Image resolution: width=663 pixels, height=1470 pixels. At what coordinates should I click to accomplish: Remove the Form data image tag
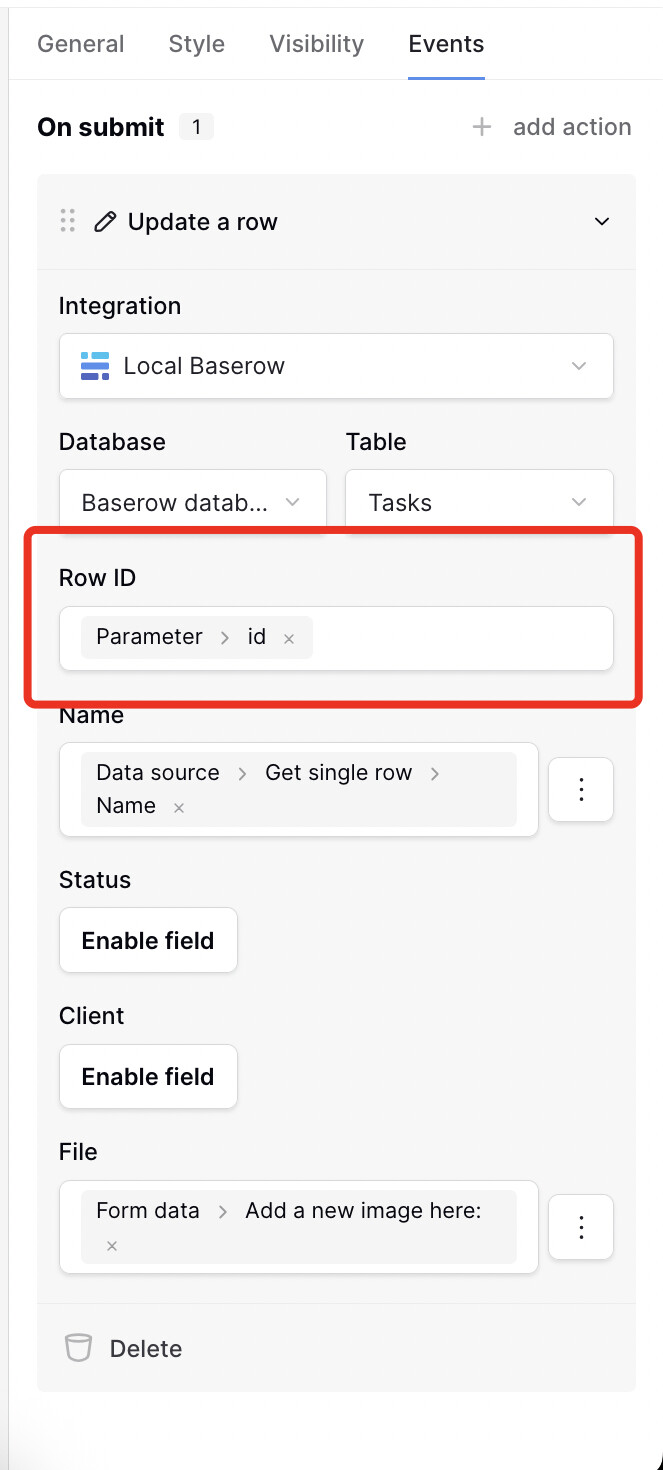112,1246
